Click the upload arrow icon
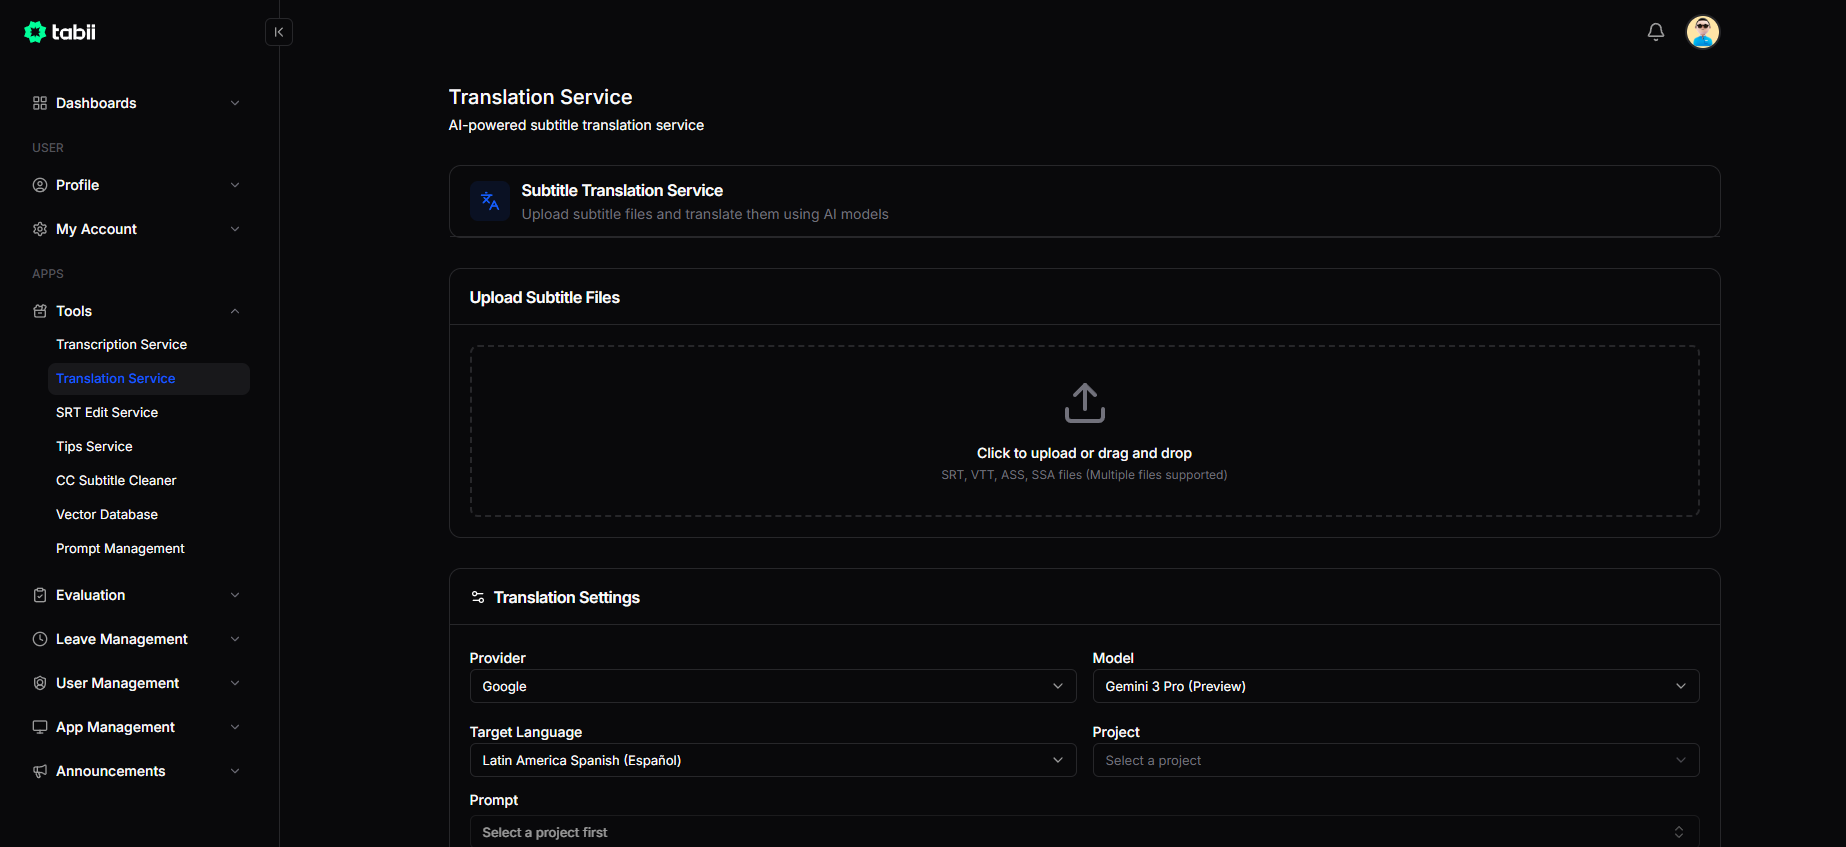 1084,403
